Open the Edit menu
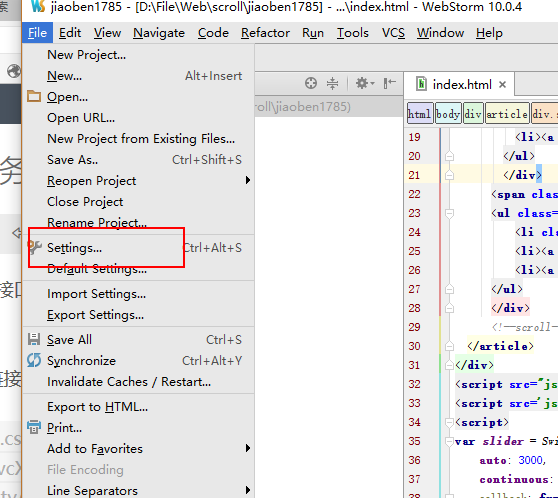The image size is (558, 498). coord(70,33)
